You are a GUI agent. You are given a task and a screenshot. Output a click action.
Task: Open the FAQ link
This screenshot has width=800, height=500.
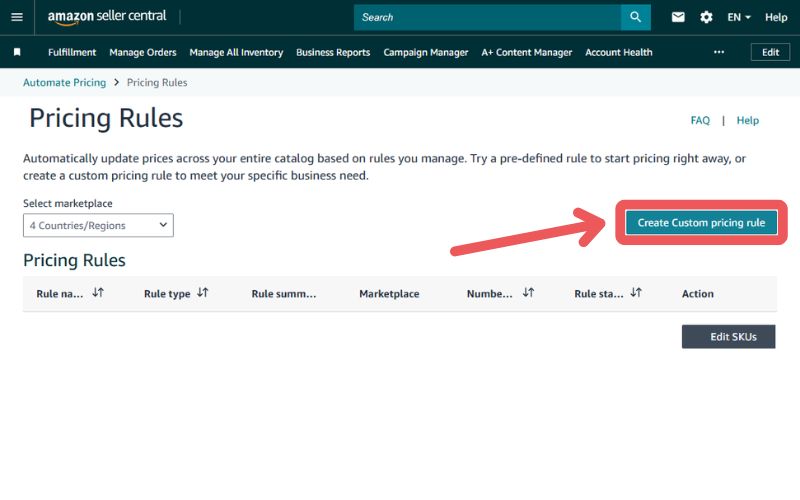click(700, 120)
